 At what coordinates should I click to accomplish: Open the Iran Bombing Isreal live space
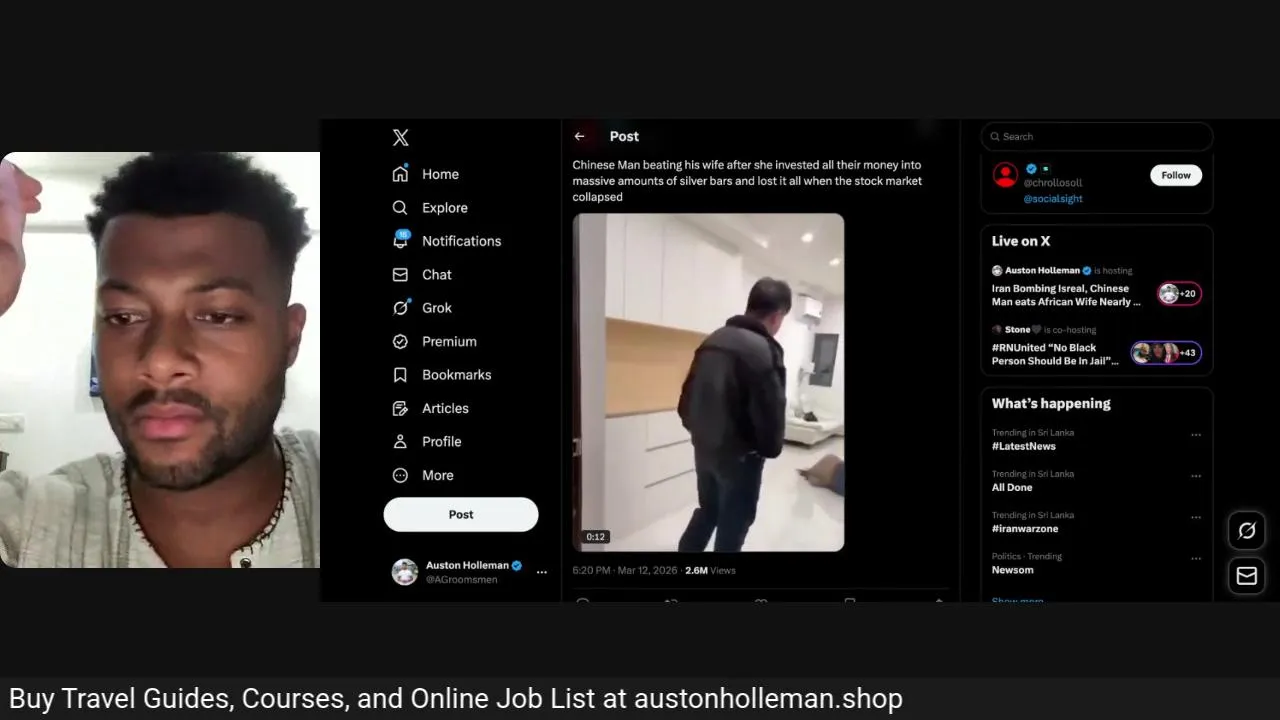click(x=1066, y=295)
